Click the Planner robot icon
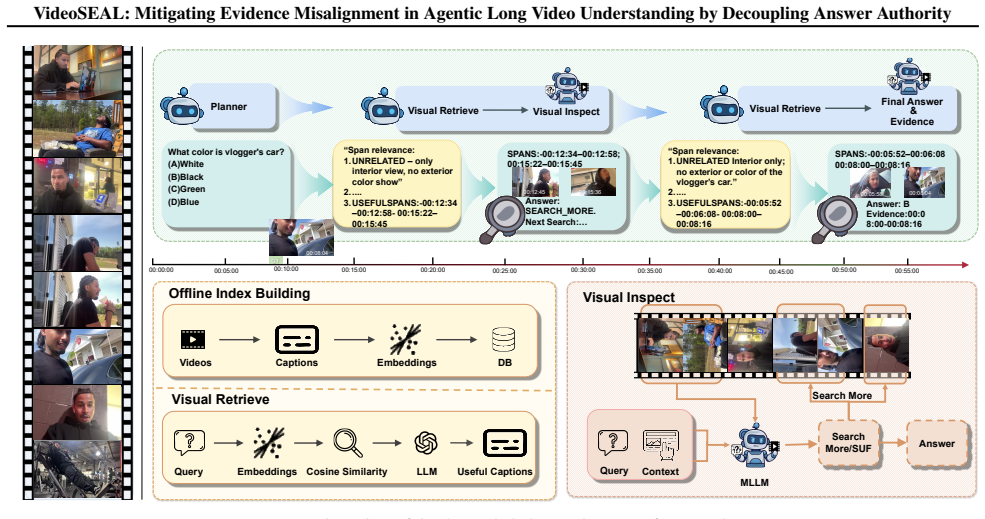The width and height of the screenshot is (985, 519). tap(181, 106)
